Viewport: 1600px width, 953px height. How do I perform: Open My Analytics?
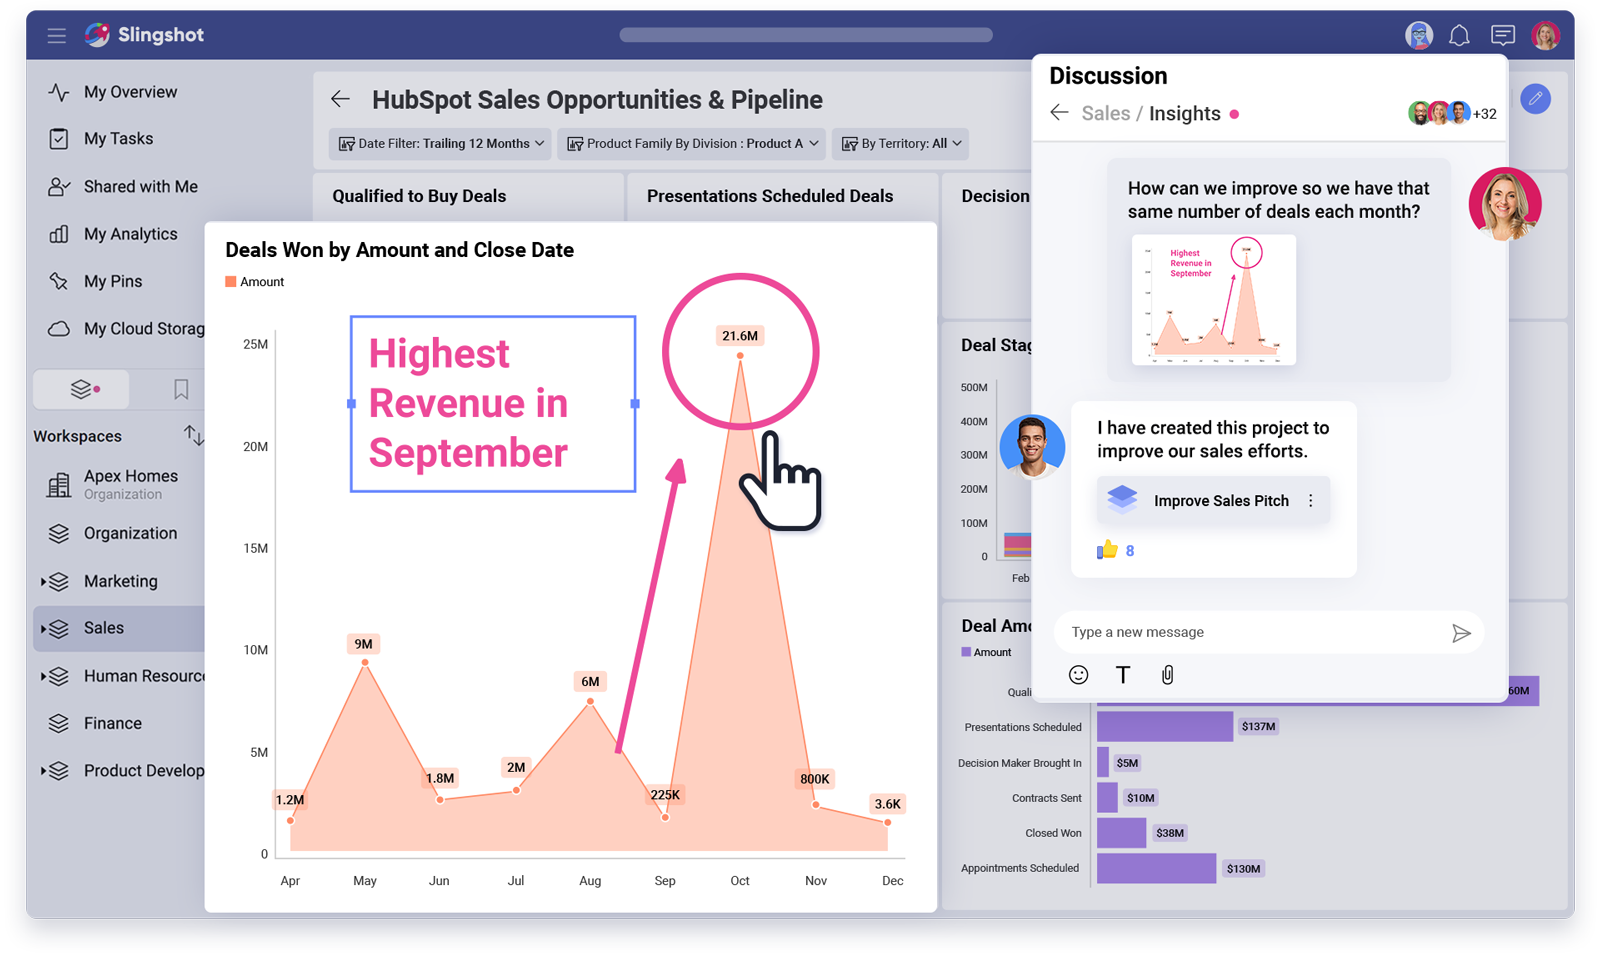click(x=130, y=234)
